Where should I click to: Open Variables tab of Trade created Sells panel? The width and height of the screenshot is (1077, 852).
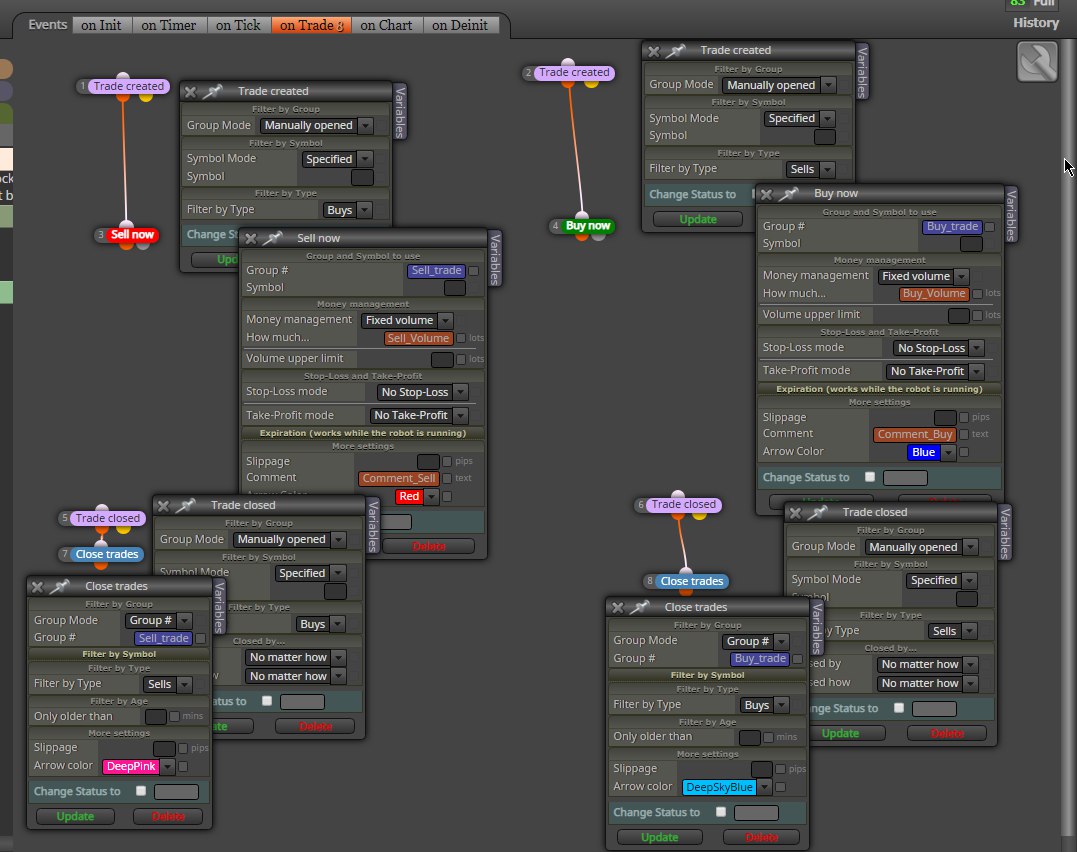862,72
